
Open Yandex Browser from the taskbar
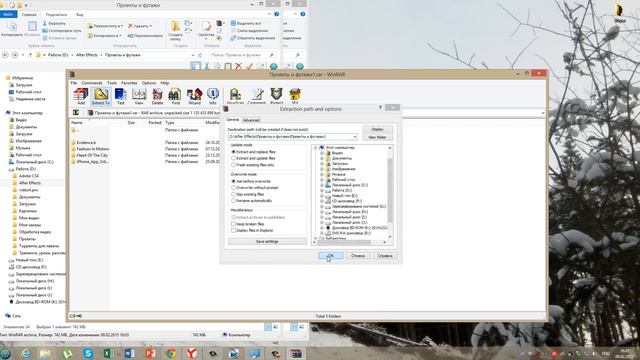pos(192,353)
